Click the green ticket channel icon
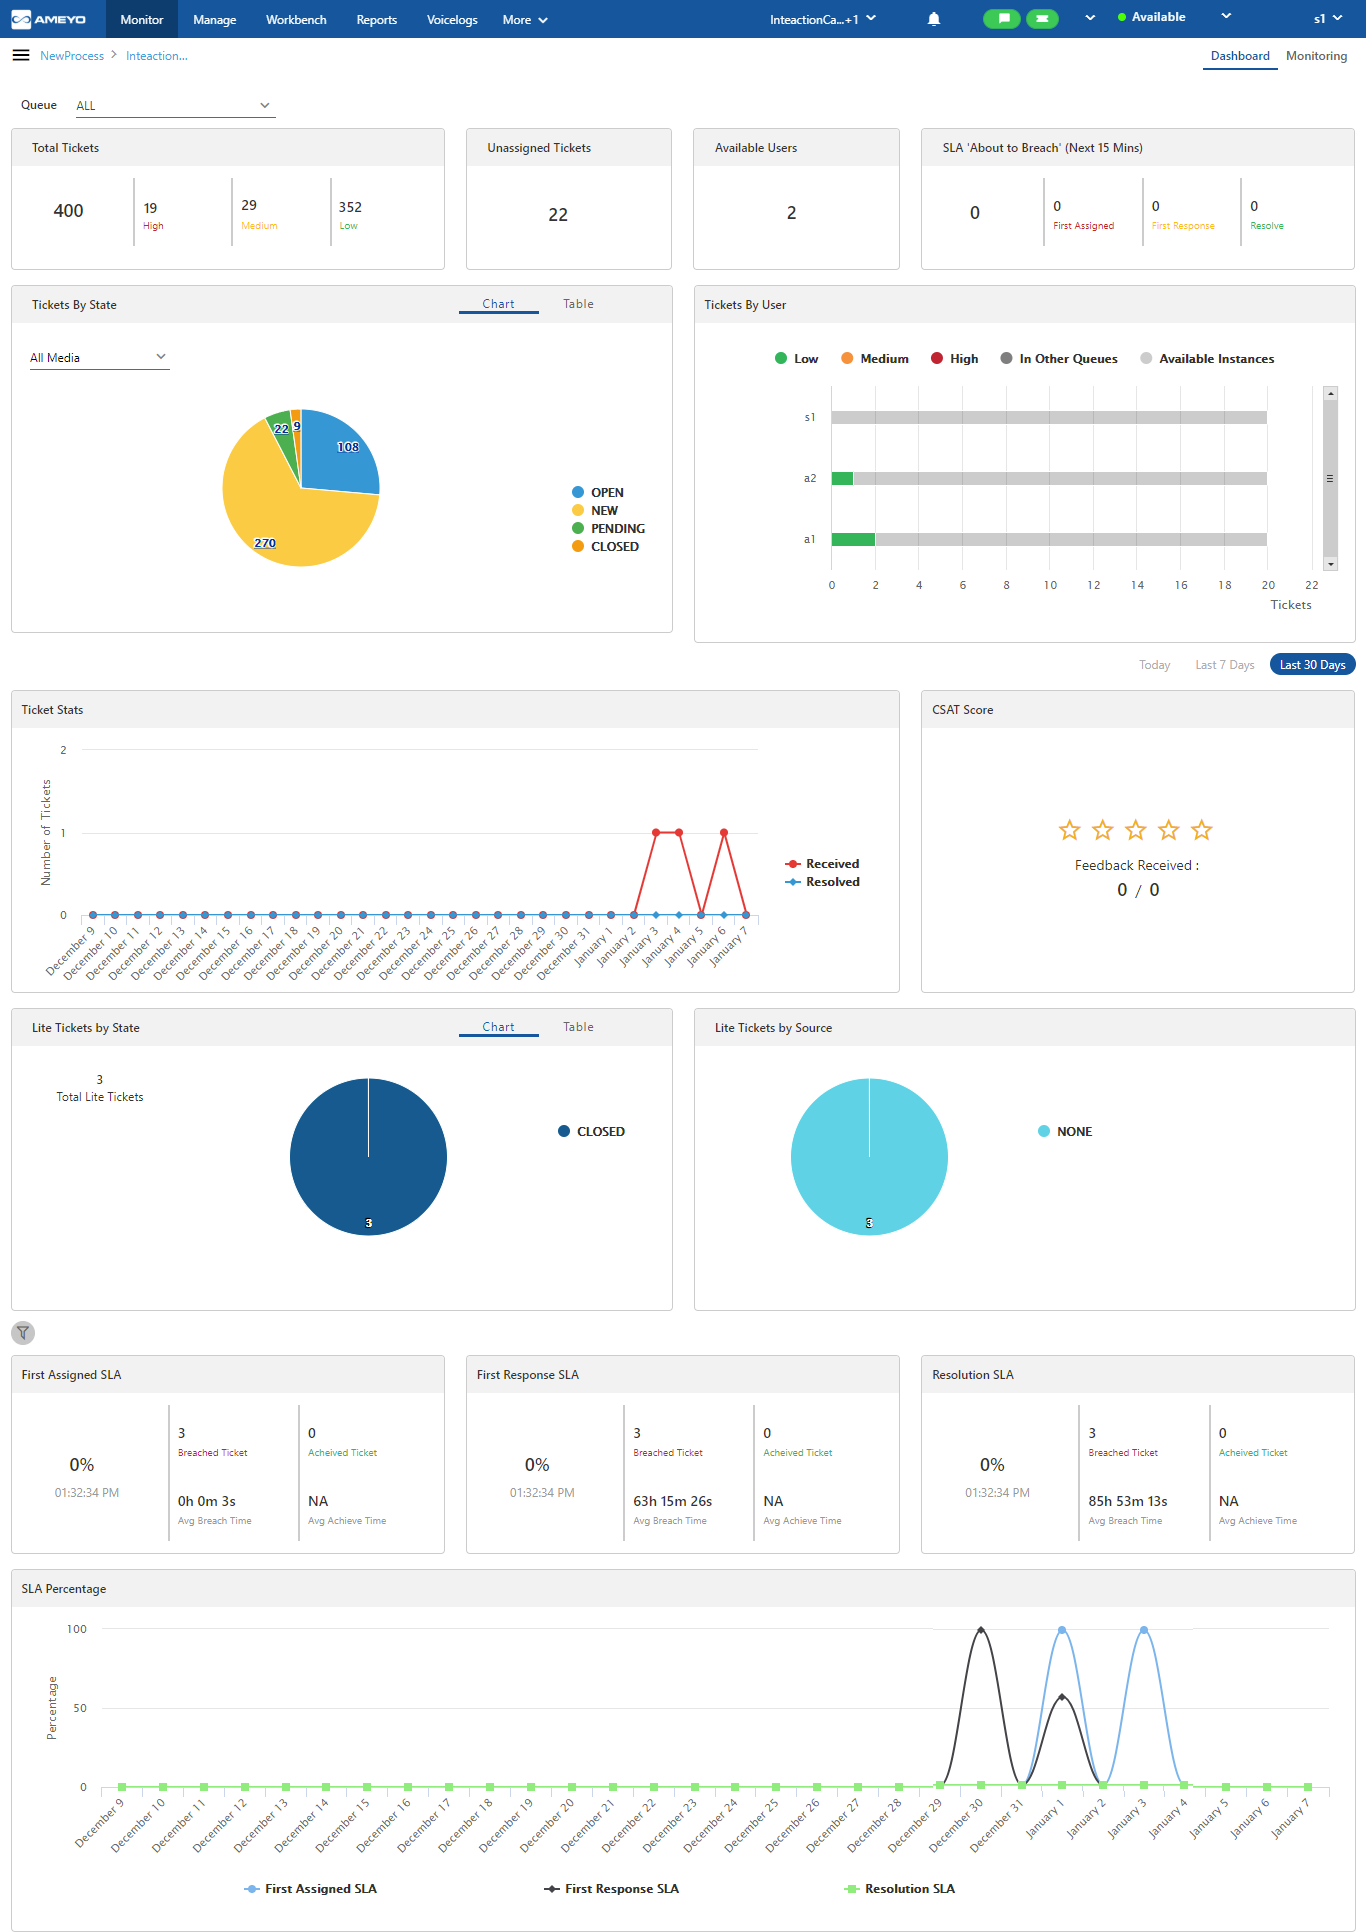Screen dimensions: 1366x1932 coord(1042,19)
